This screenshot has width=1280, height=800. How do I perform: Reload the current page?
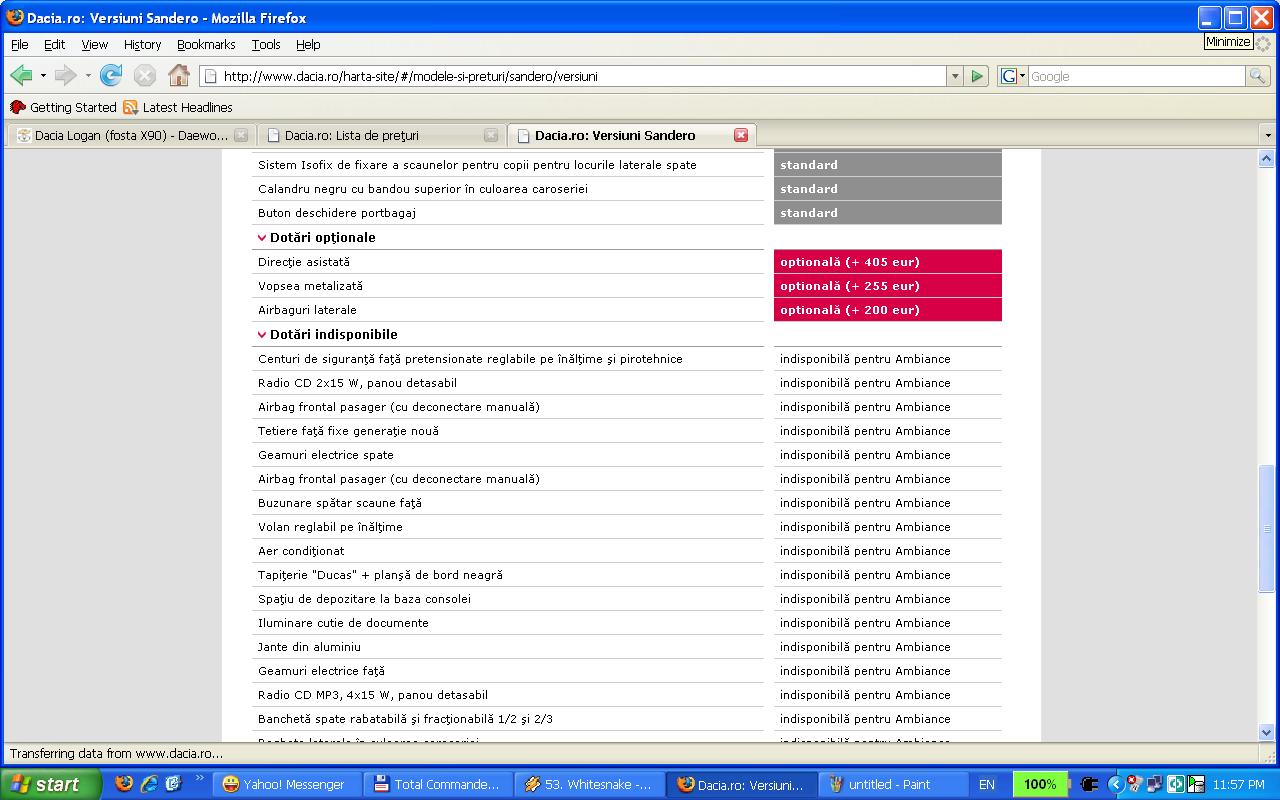[x=111, y=75]
